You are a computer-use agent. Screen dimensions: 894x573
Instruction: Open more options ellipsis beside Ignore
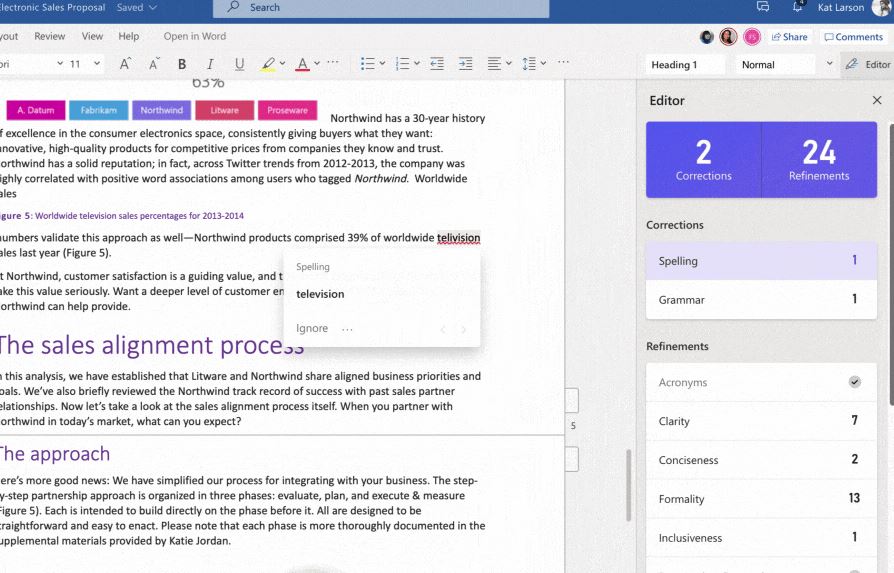pos(347,329)
